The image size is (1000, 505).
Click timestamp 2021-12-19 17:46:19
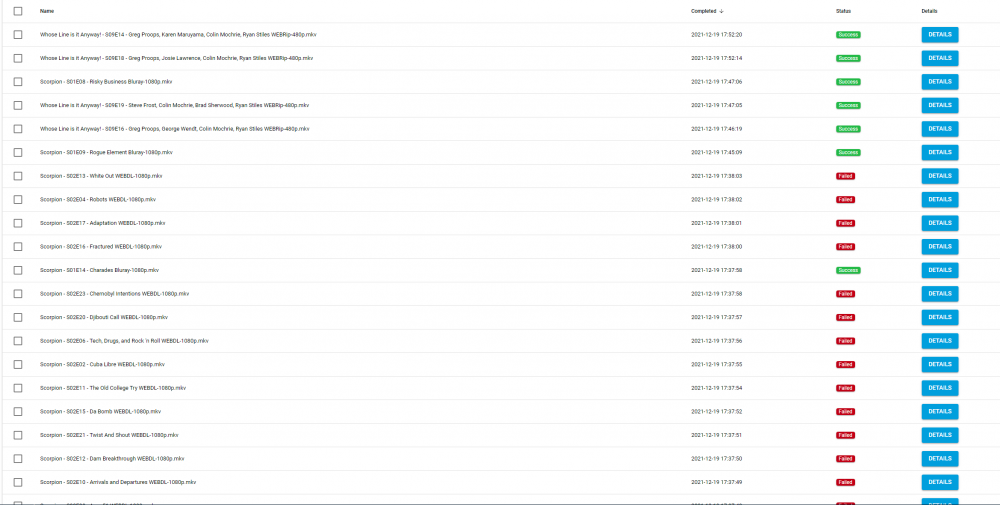point(716,129)
